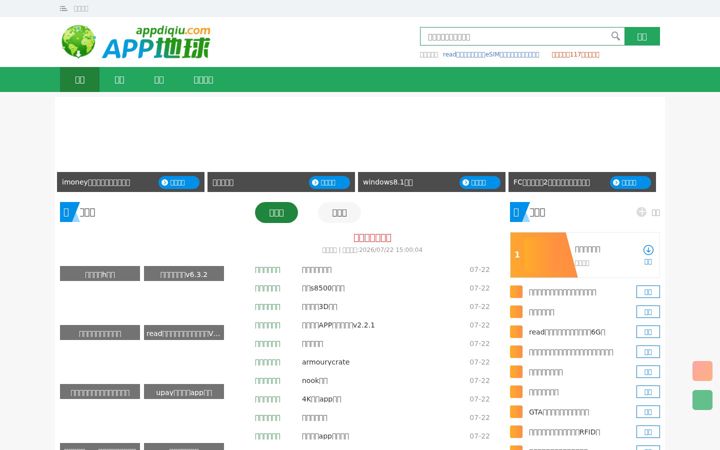Open hot search link starting with "read"
Screen dimensions: 720x450
pos(491,54)
